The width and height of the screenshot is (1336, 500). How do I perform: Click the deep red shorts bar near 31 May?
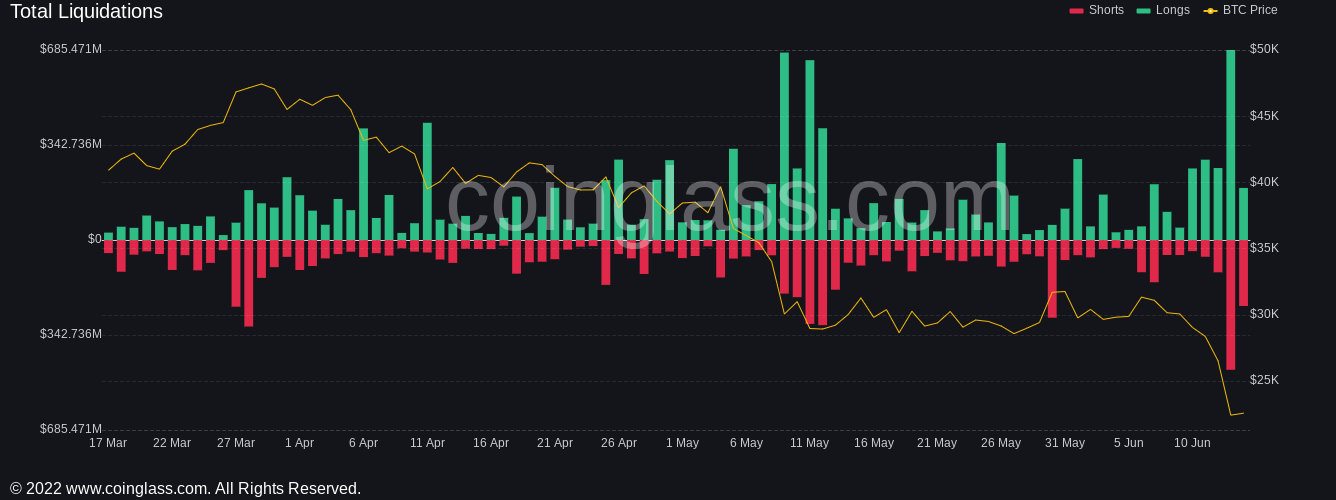1052,279
